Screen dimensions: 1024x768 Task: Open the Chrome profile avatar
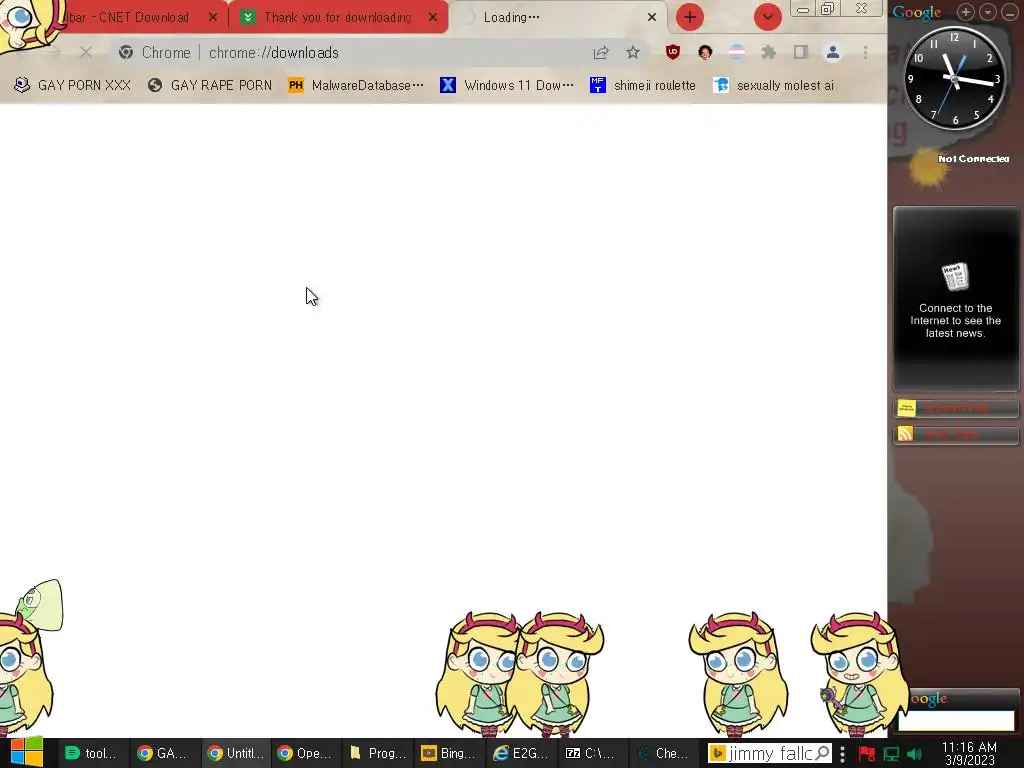tap(833, 52)
